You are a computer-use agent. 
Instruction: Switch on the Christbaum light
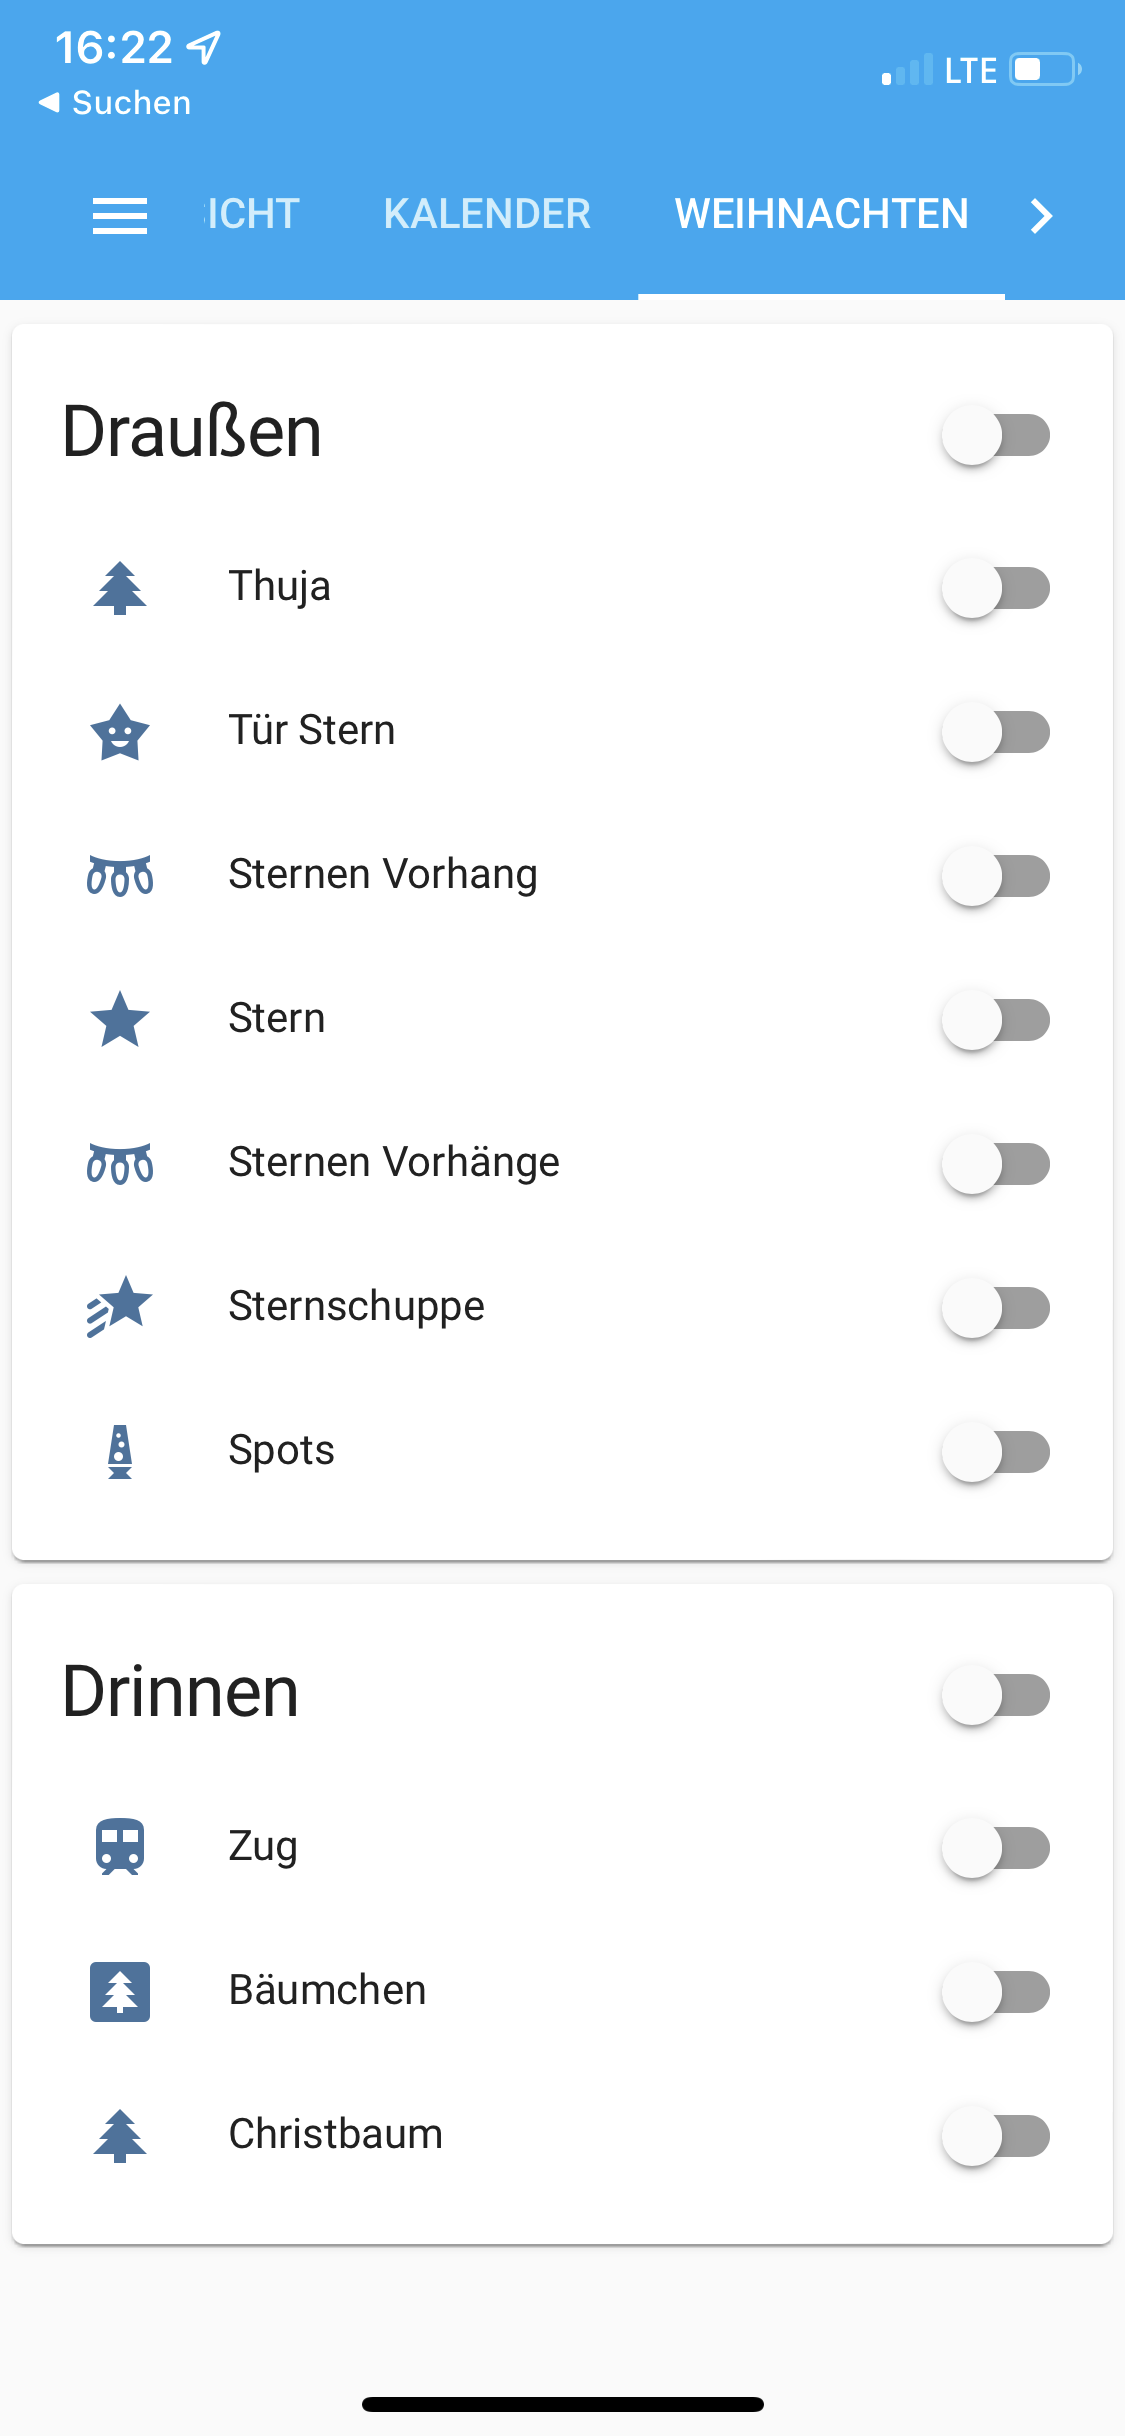[995, 2136]
